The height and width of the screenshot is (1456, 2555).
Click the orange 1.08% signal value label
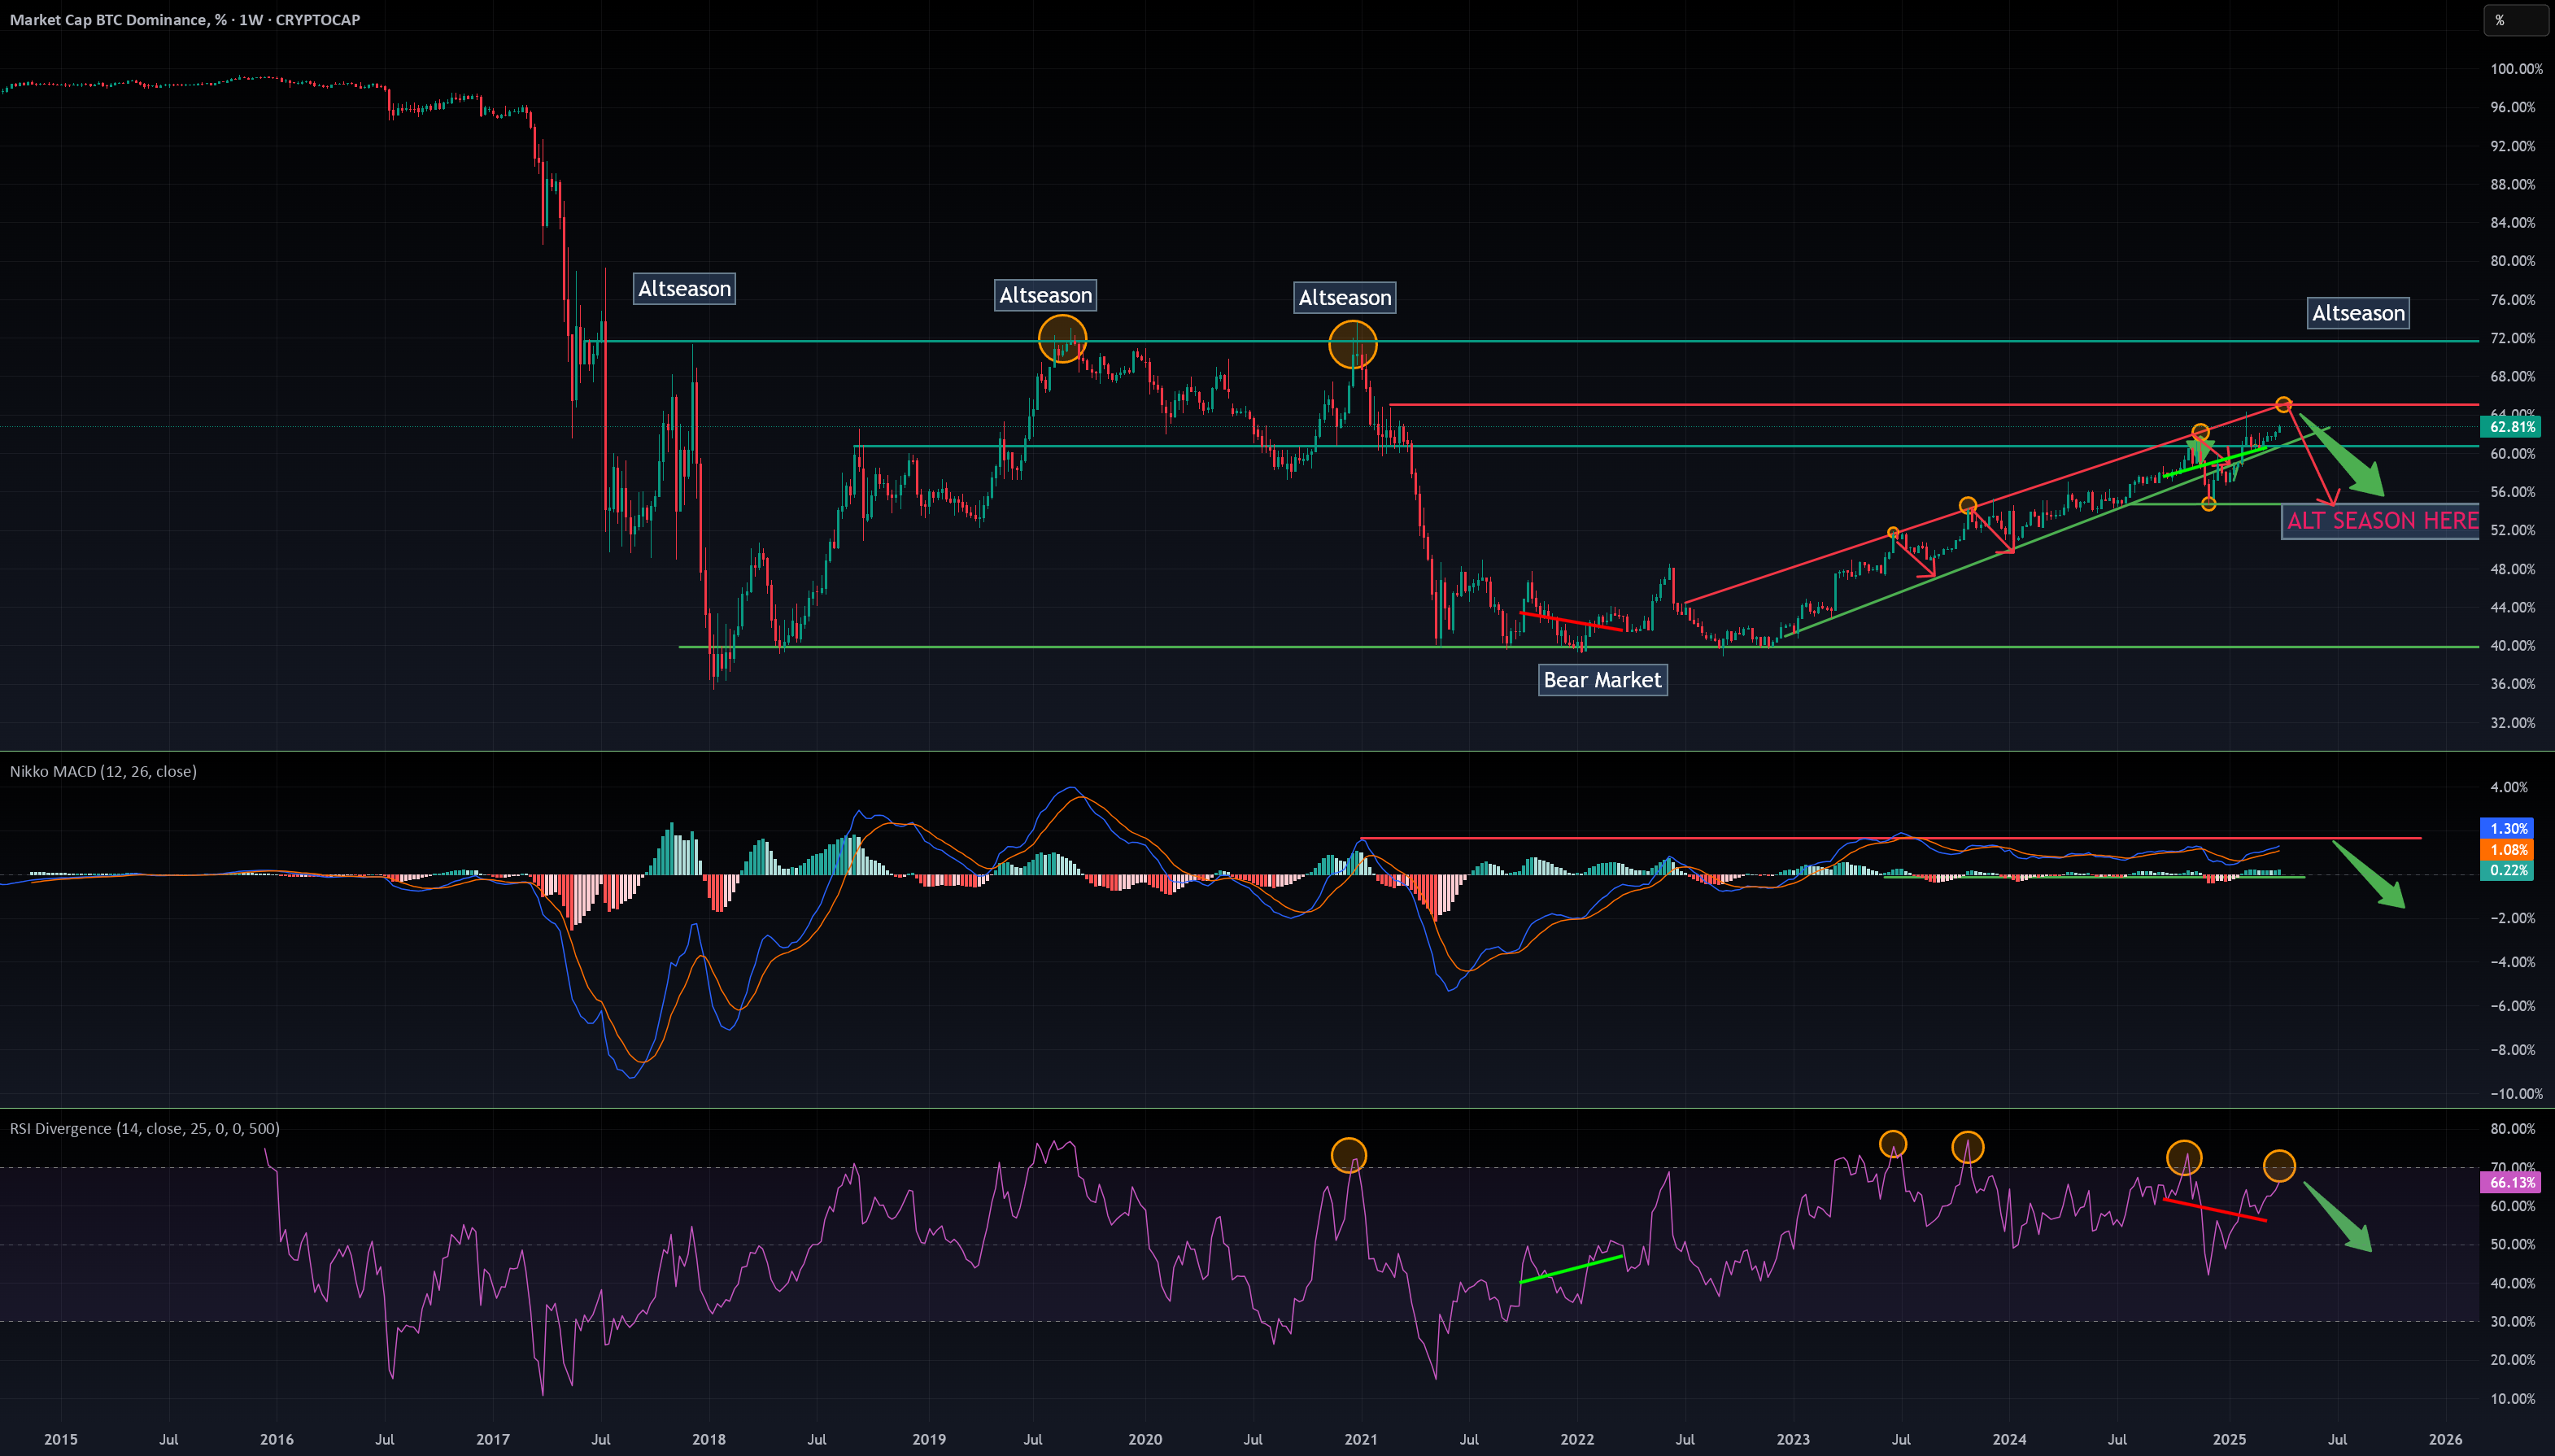click(2508, 850)
